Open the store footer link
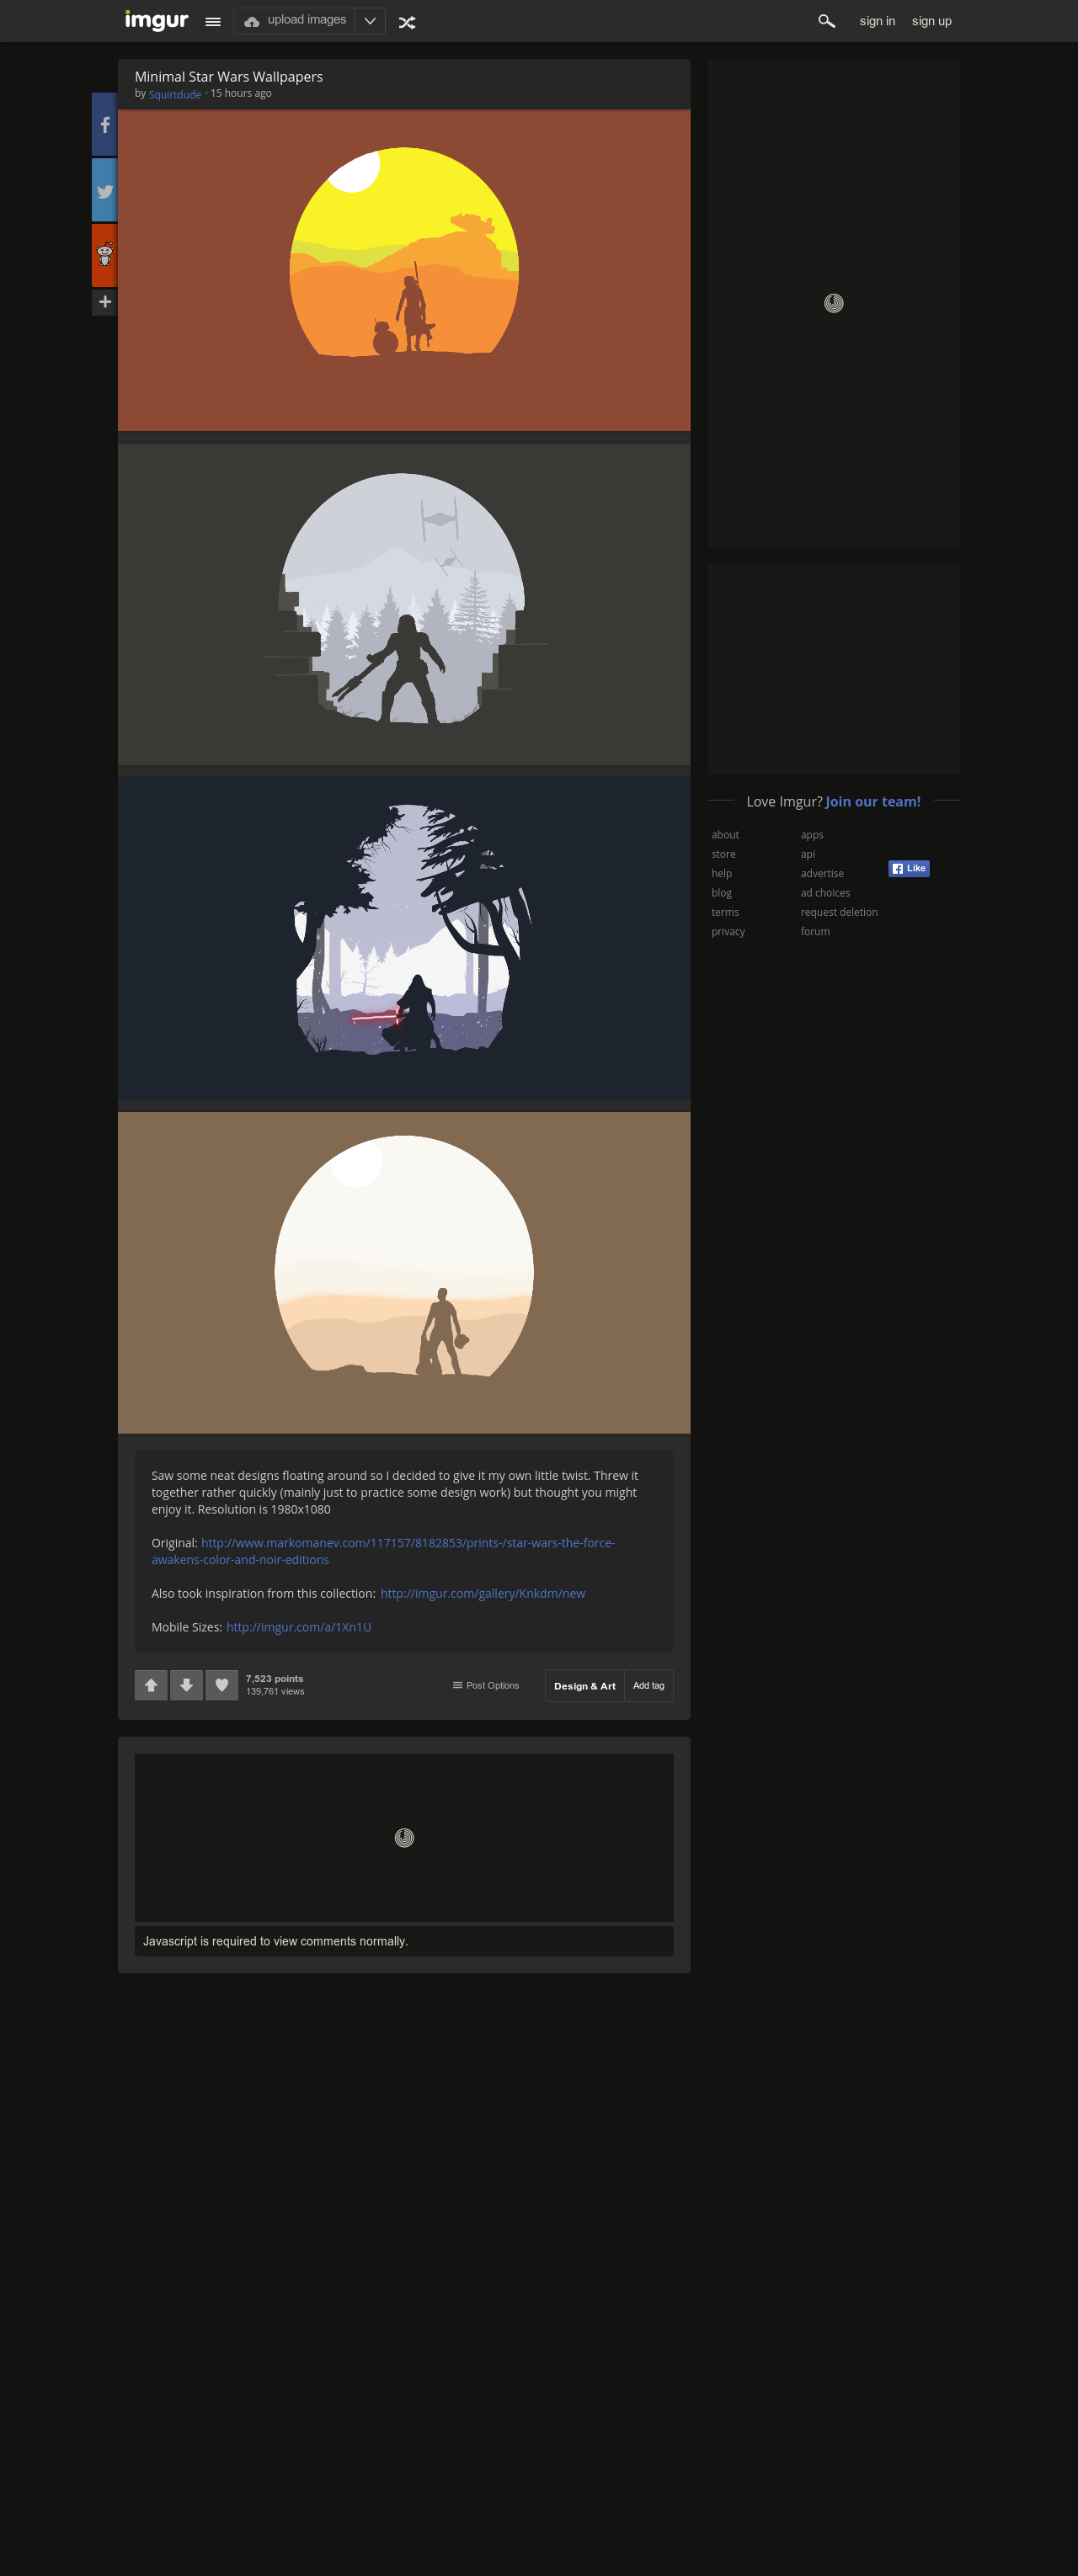The height and width of the screenshot is (2576, 1078). (723, 854)
